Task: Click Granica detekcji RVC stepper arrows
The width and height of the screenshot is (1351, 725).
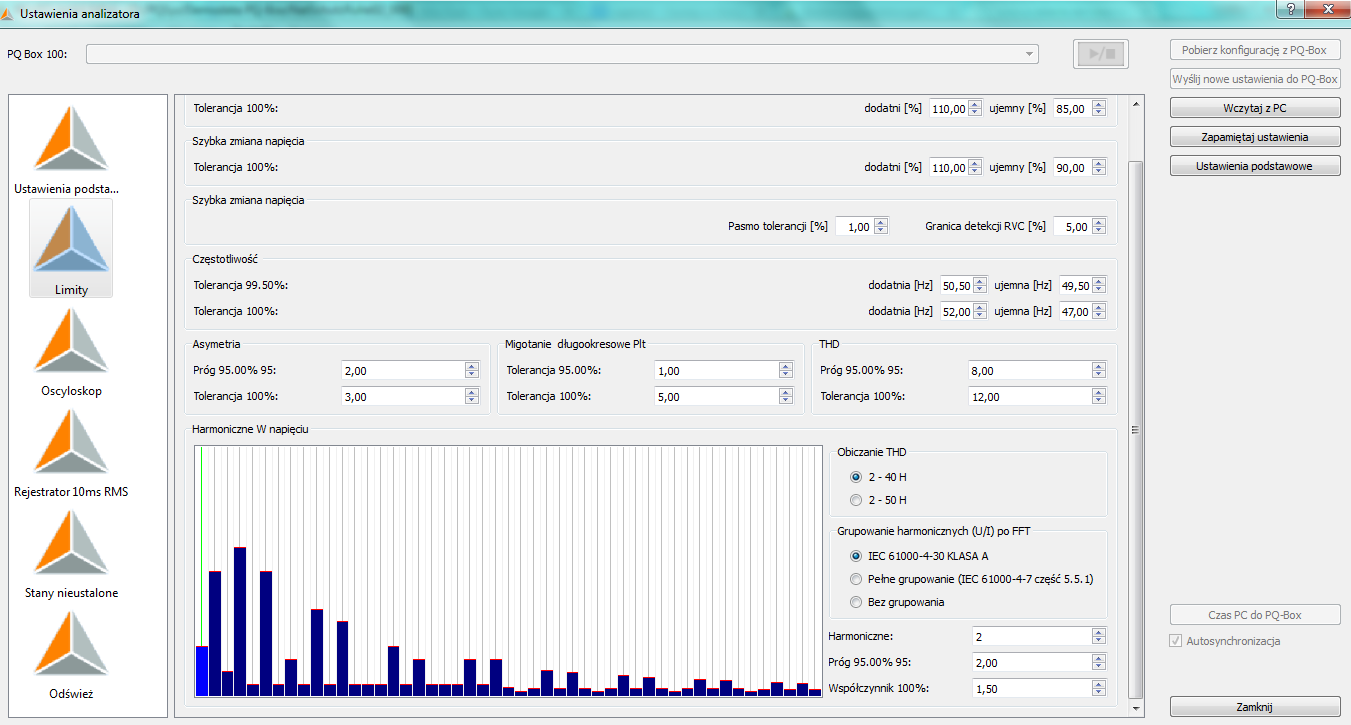Action: click(x=1099, y=226)
